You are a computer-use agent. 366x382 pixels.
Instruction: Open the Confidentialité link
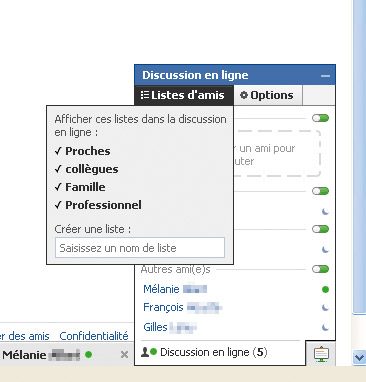(94, 336)
